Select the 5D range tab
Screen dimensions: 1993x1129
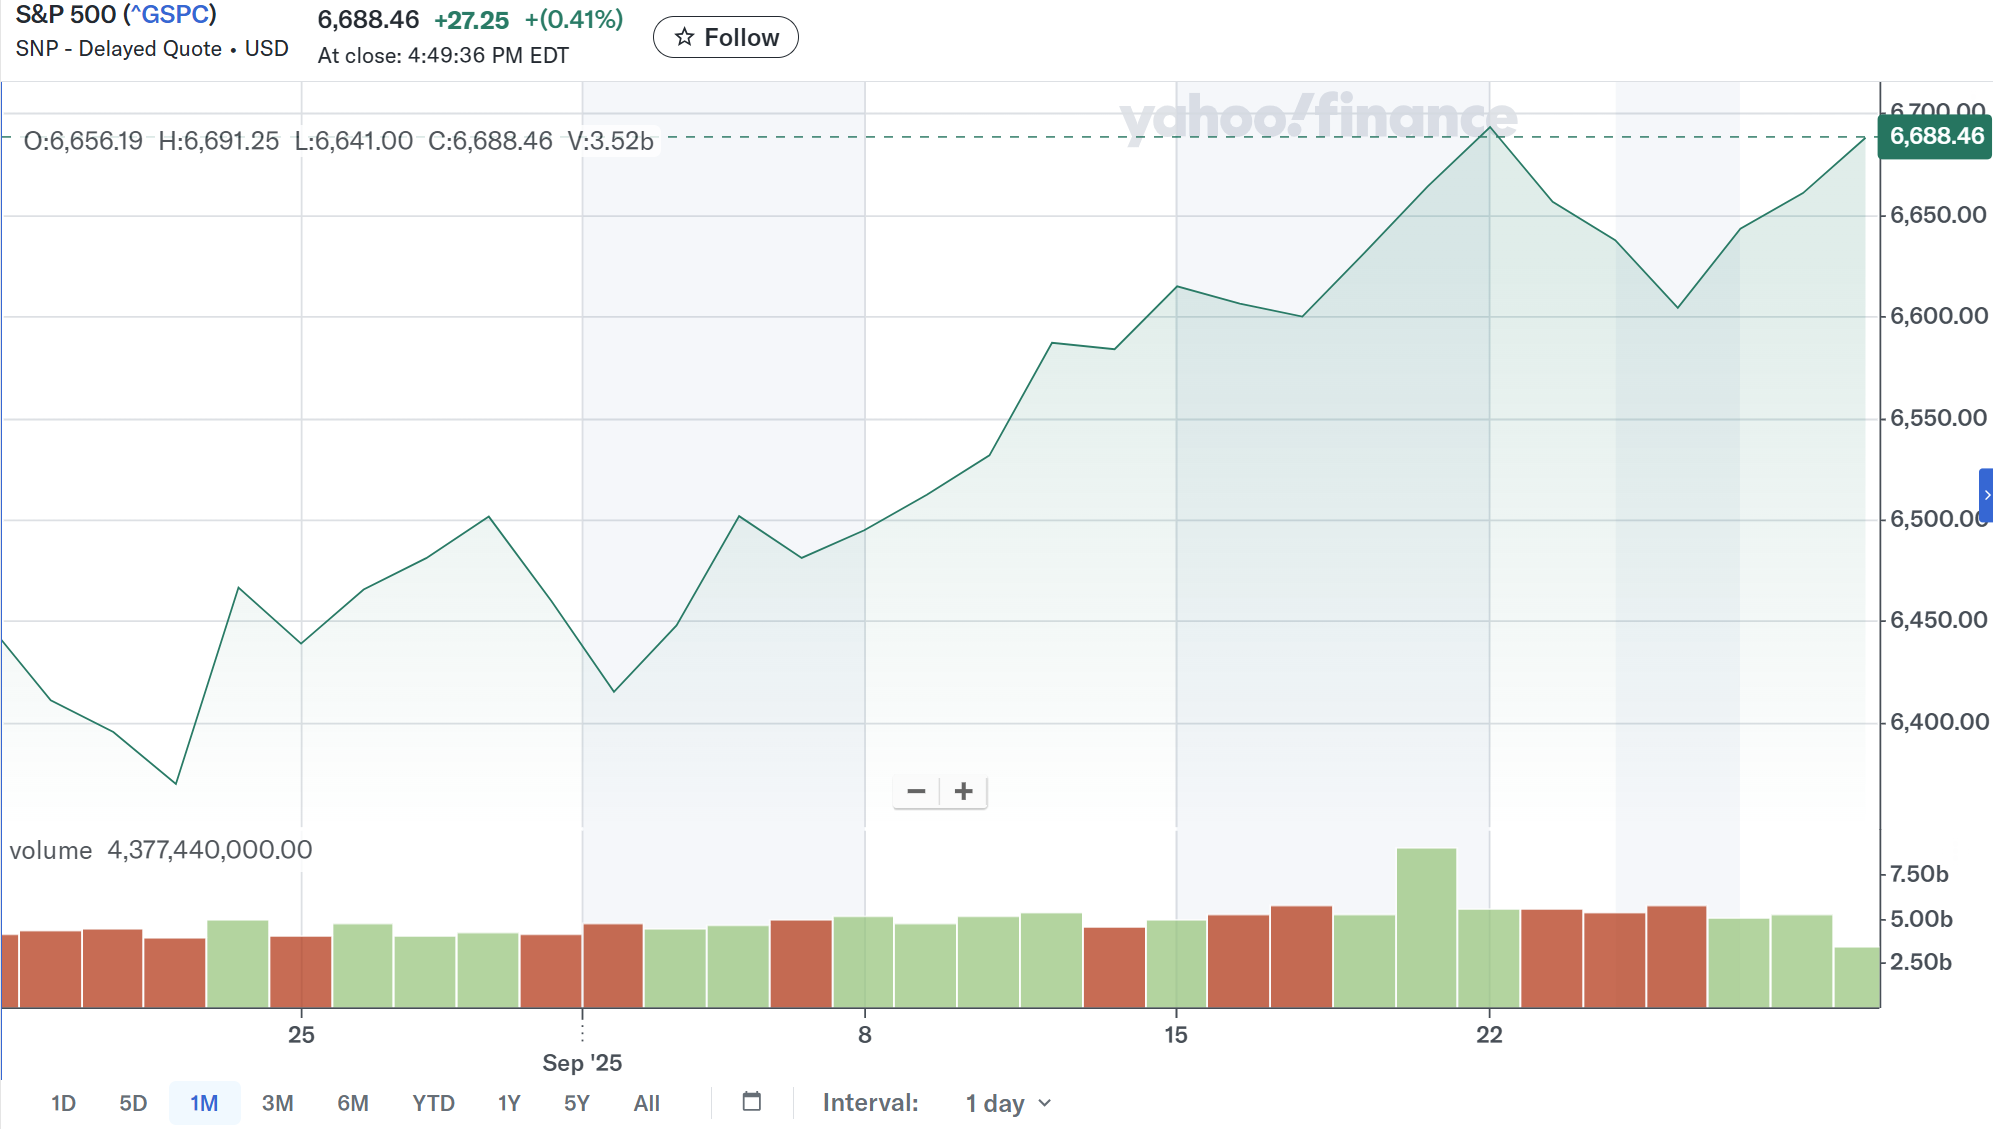(133, 1103)
